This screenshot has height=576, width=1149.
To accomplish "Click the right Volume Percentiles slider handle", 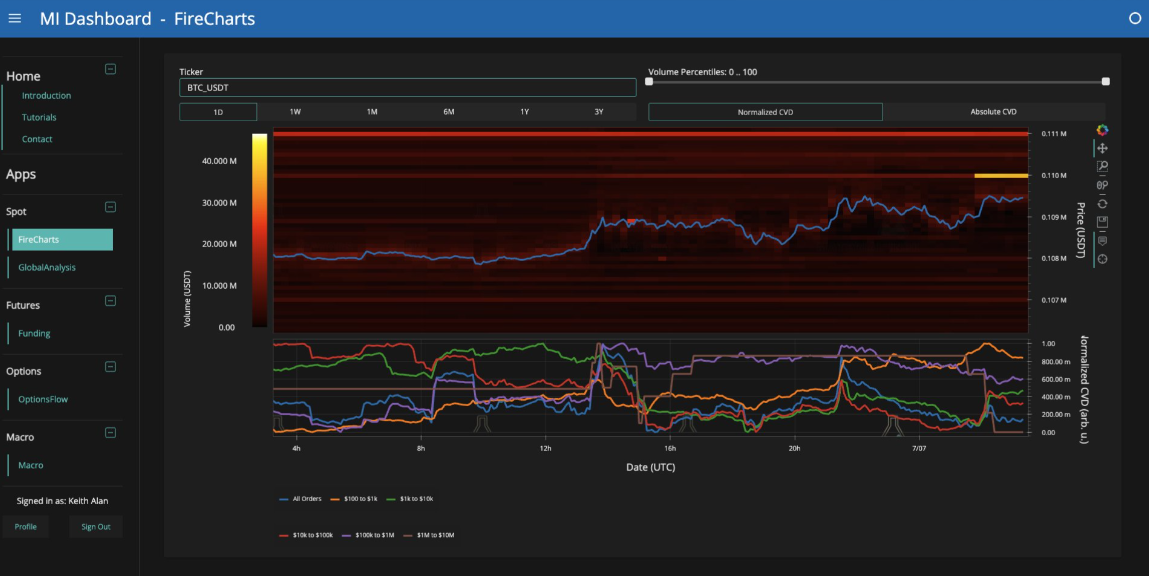I will pyautogui.click(x=1105, y=82).
